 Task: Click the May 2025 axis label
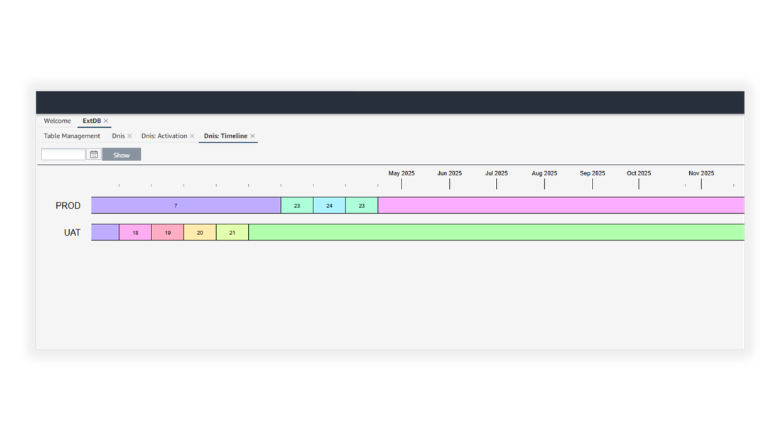(x=401, y=173)
